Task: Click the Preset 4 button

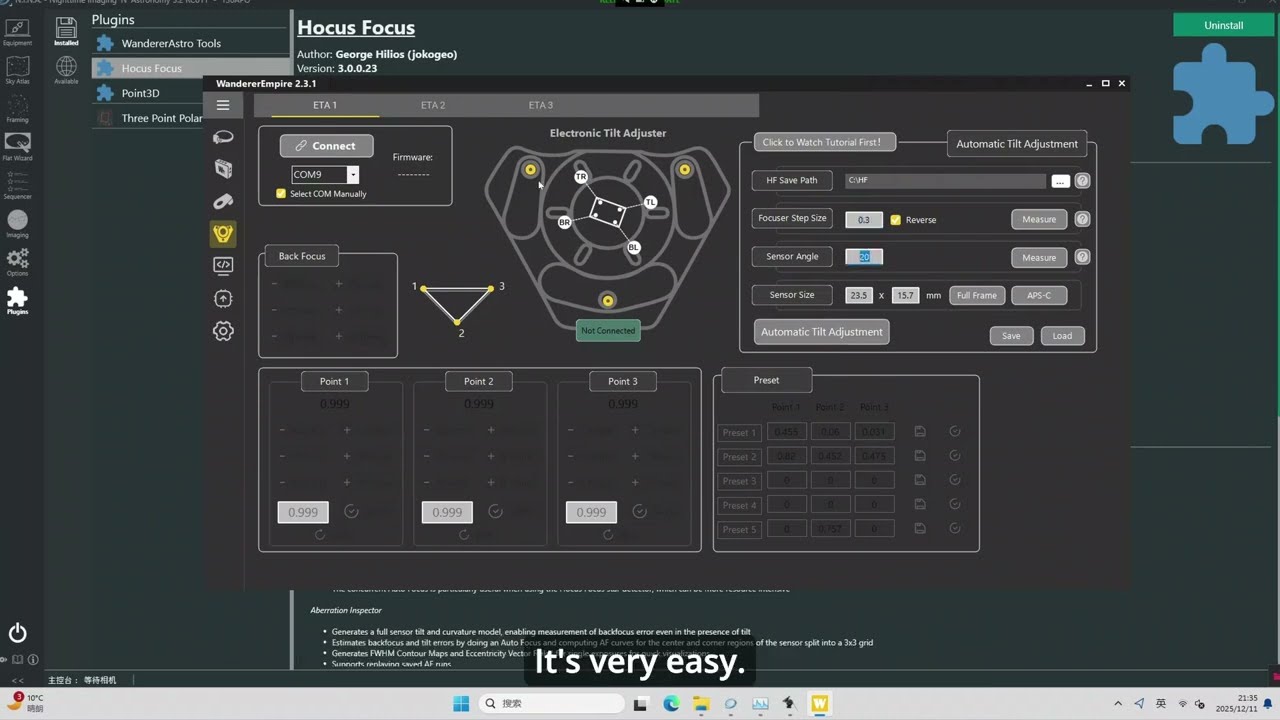Action: pos(739,505)
